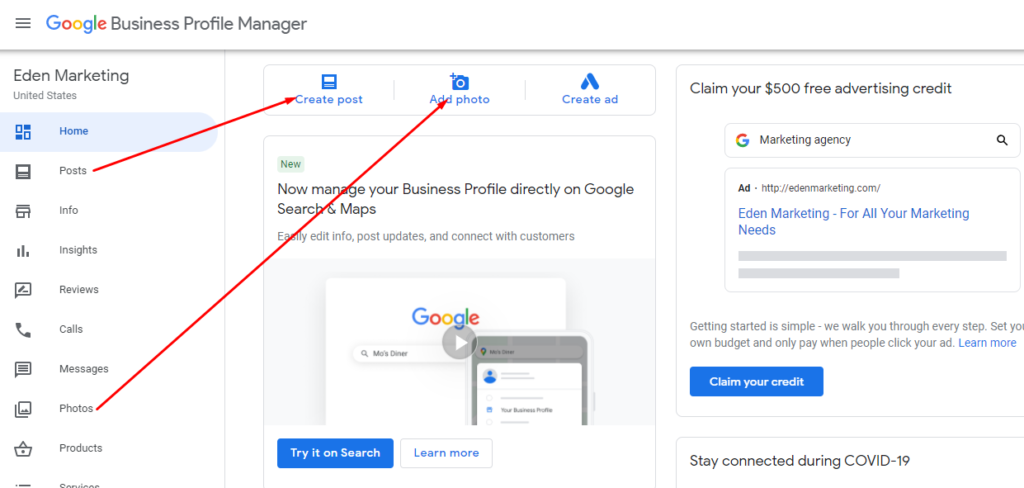
Task: Open Posts in the sidebar
Action: coord(73,171)
